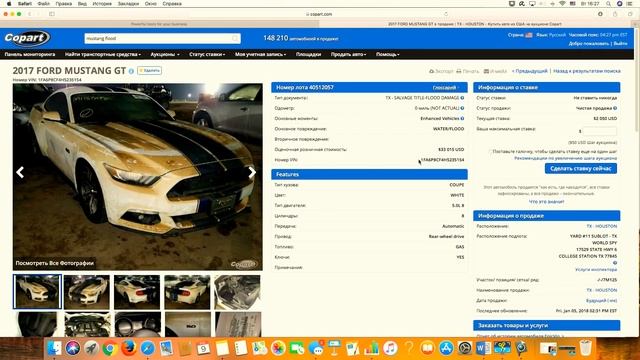Open Launchpad from the dock
Screen dimensions: 640x360
click(91, 348)
